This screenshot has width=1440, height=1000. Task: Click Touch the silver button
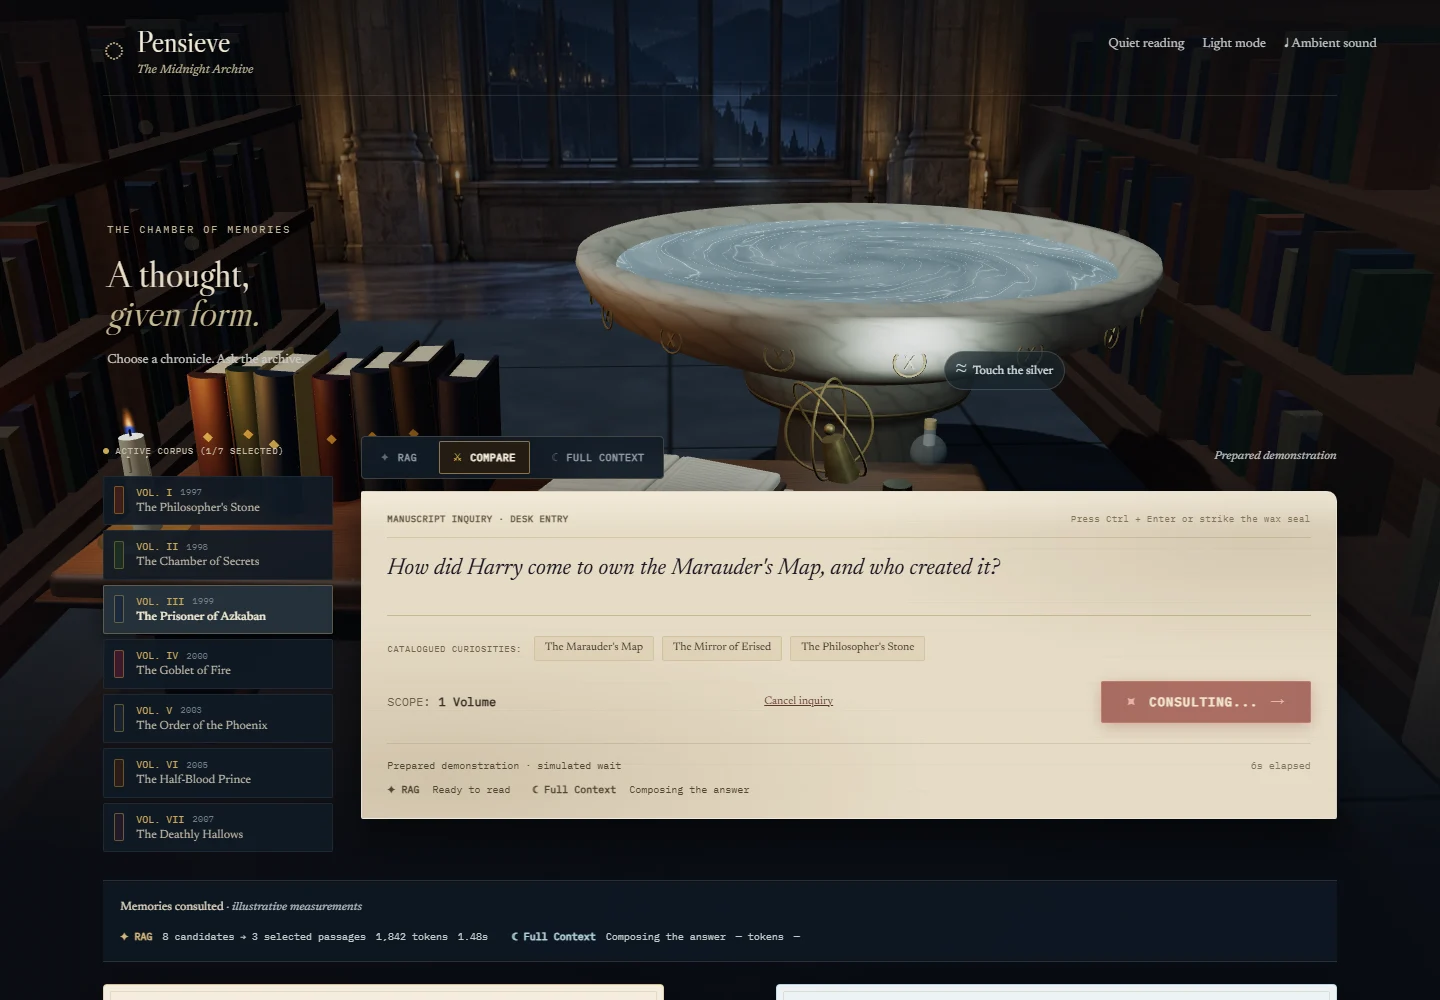click(1004, 370)
